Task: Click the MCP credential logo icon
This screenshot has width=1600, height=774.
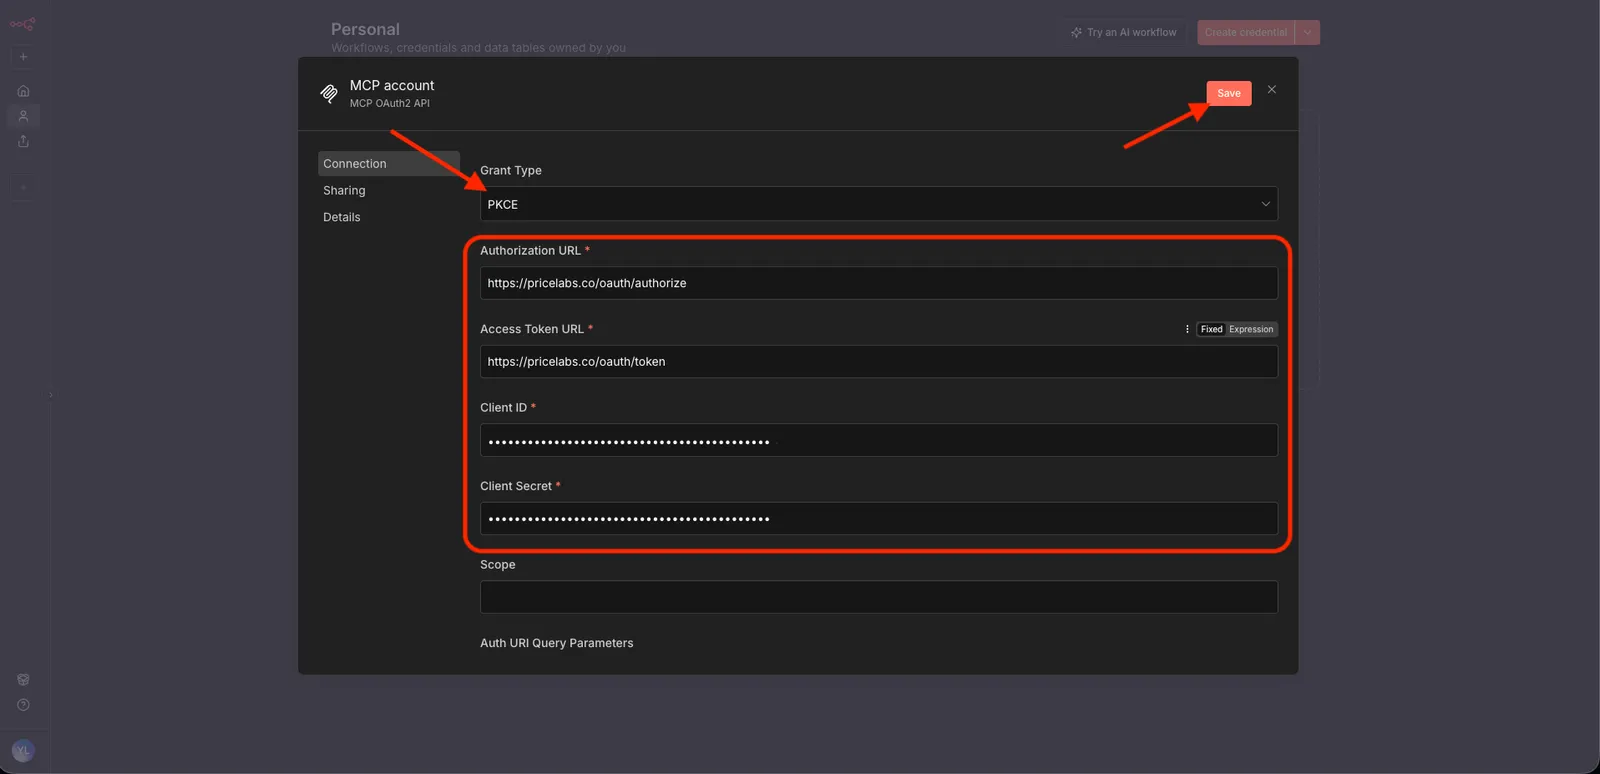Action: click(329, 94)
